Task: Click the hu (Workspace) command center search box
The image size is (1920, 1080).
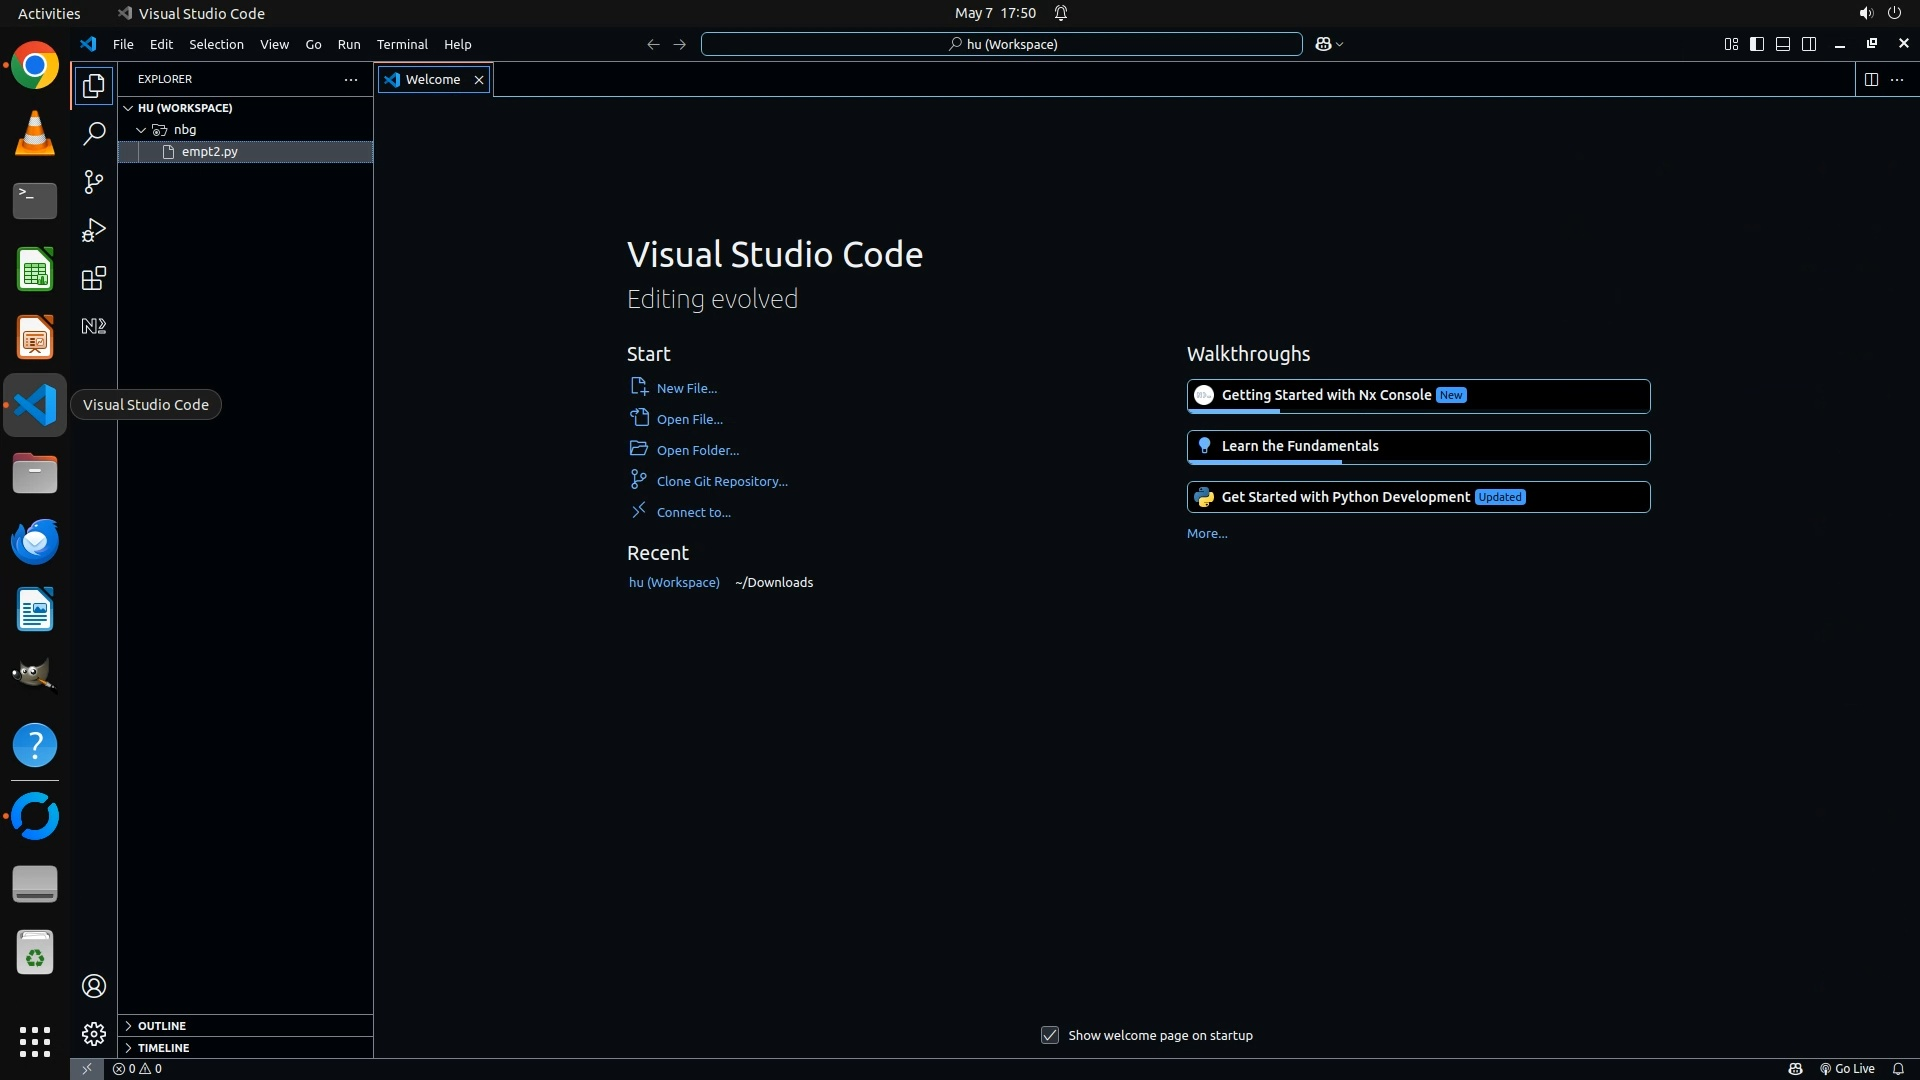Action: pyautogui.click(x=1001, y=44)
